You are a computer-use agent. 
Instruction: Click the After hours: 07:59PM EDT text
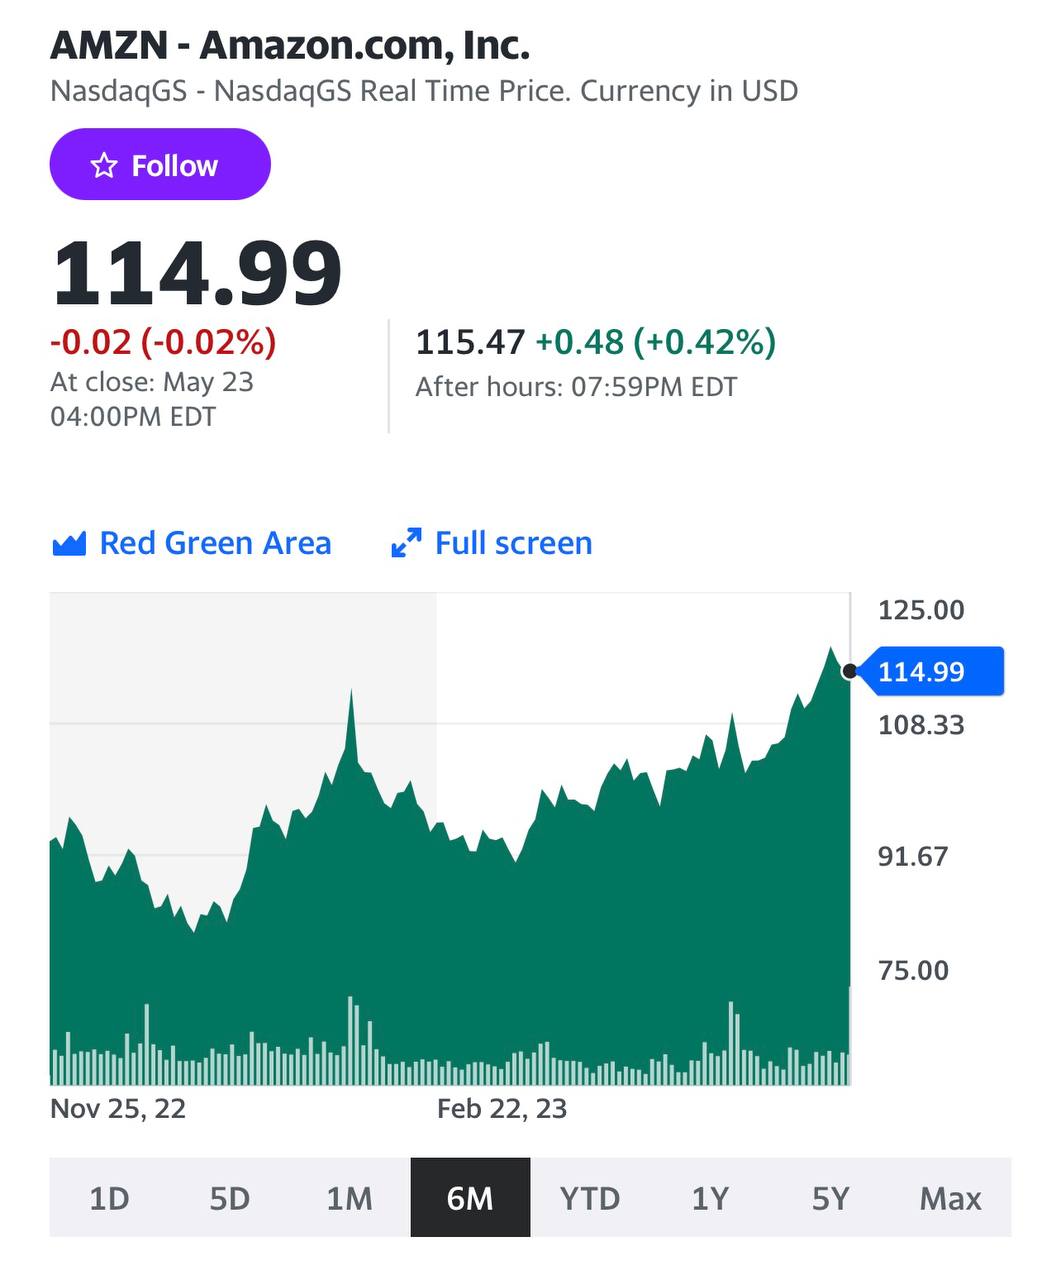coord(576,387)
